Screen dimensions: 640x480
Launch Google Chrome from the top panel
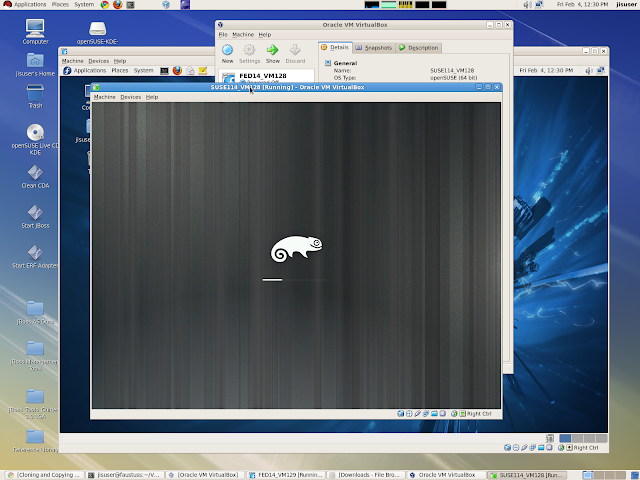[105, 4]
